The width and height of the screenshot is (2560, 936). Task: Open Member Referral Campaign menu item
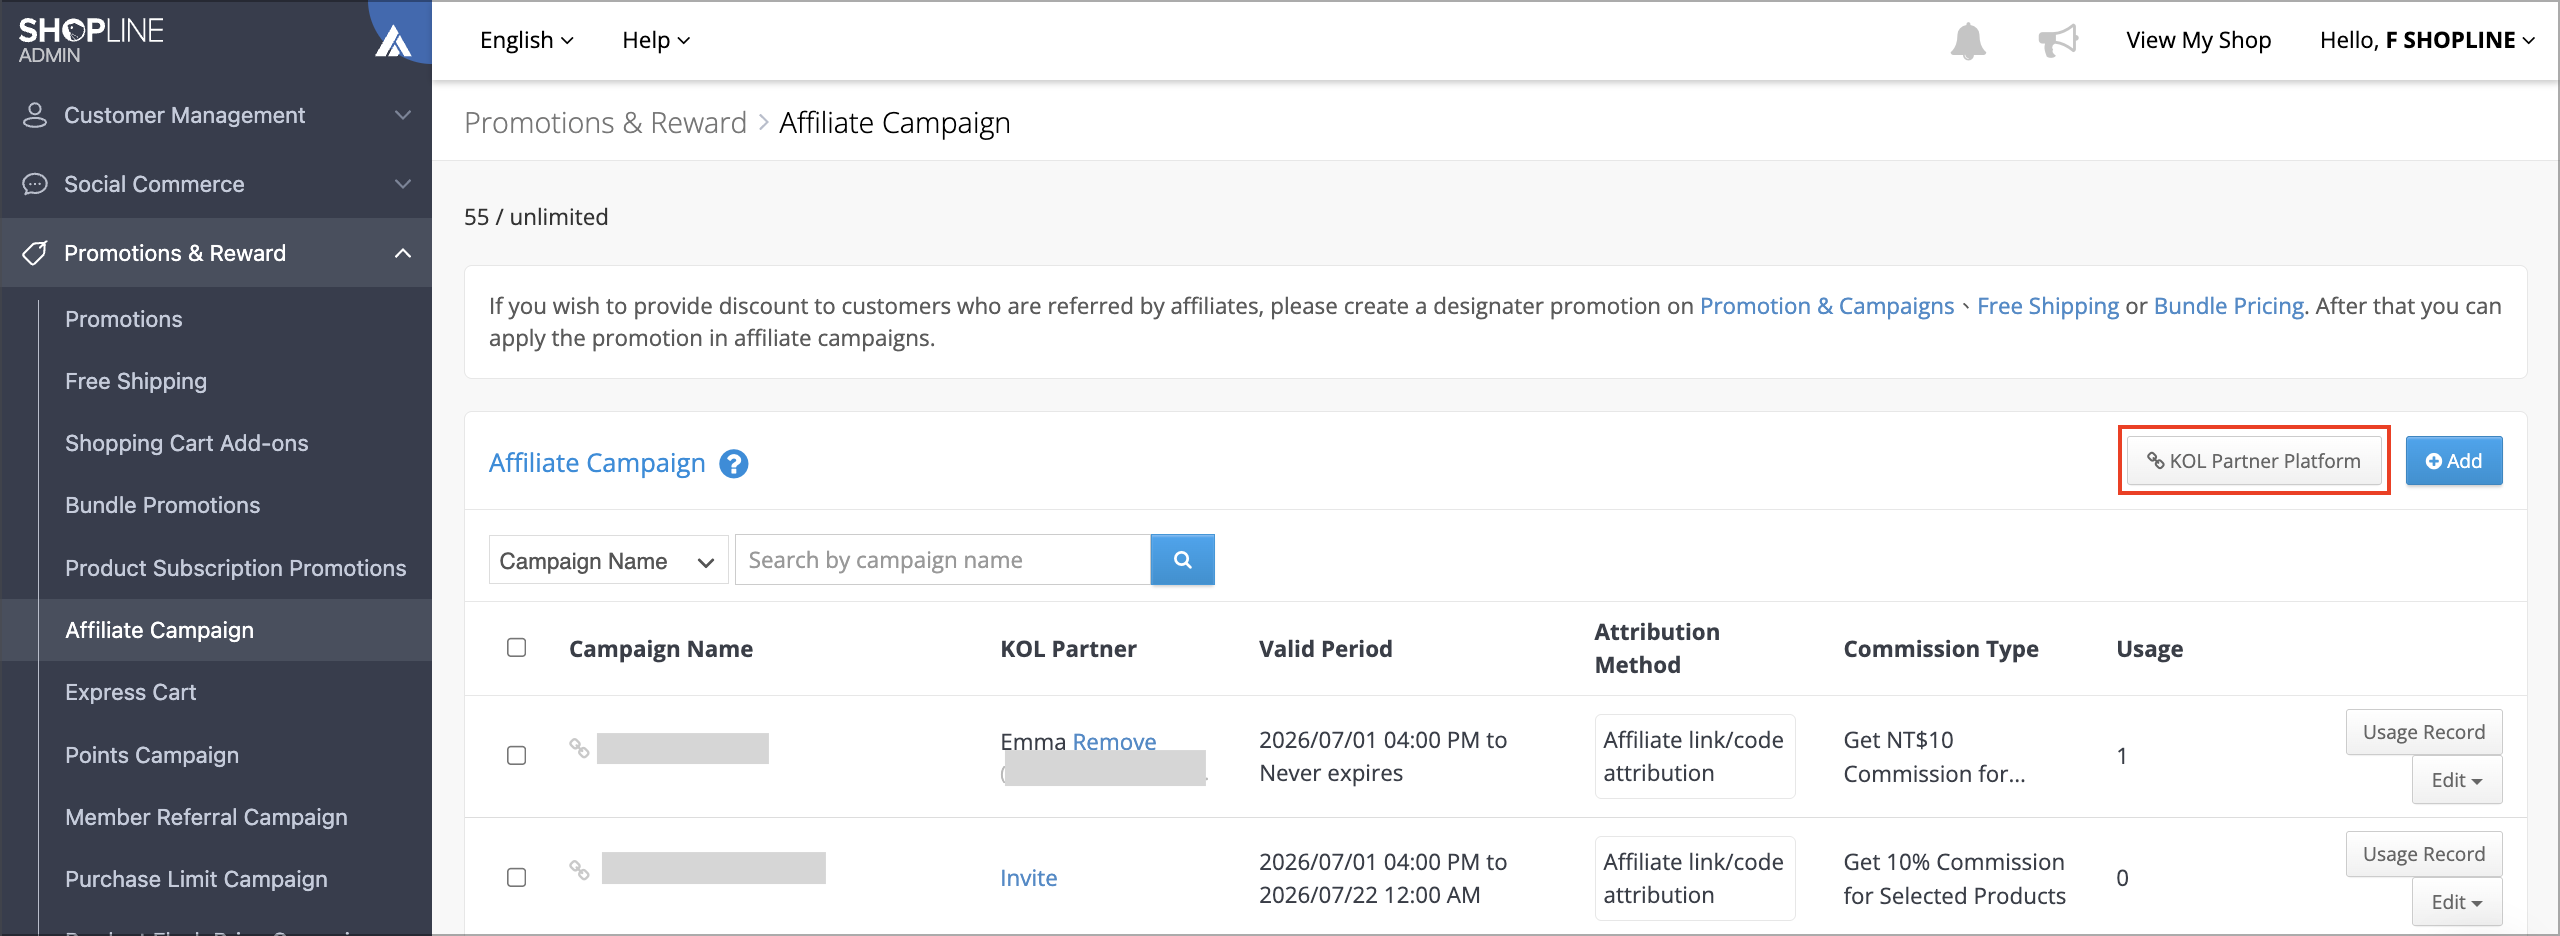tap(207, 817)
